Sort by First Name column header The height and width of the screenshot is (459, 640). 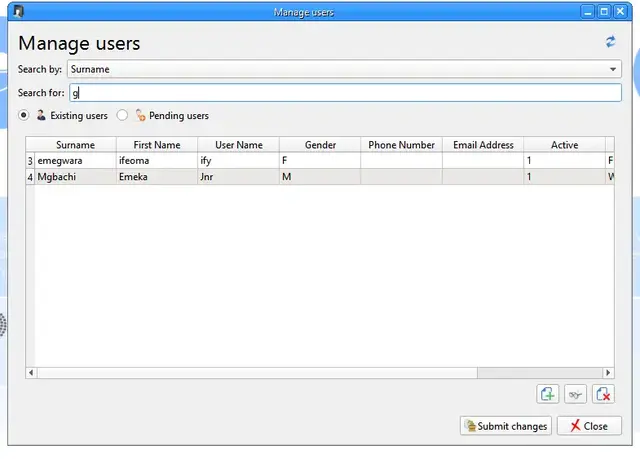[x=157, y=145]
